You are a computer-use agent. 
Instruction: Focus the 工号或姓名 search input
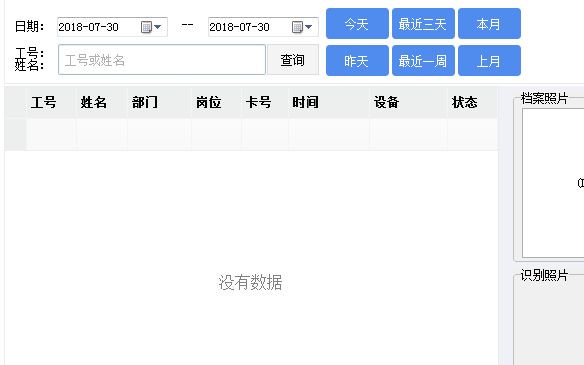[162, 60]
